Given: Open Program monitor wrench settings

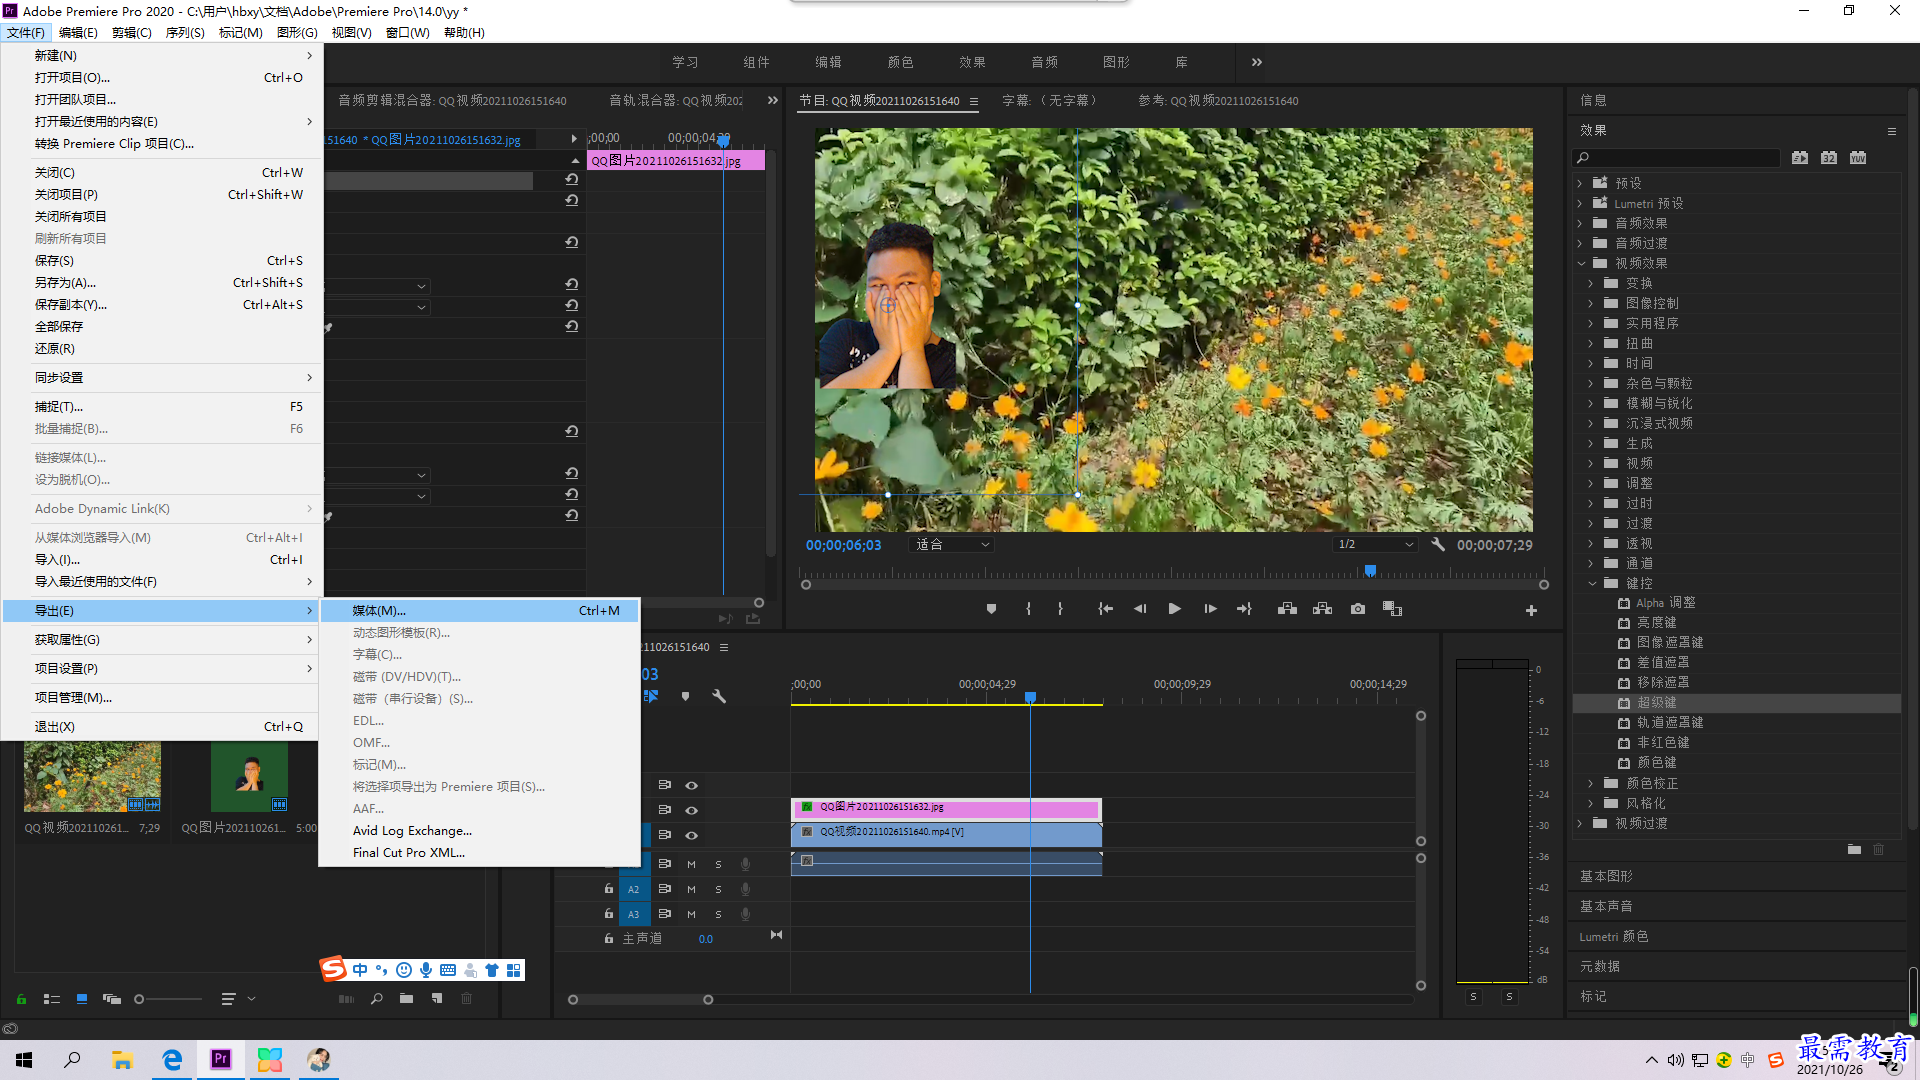Looking at the screenshot, I should click(1437, 545).
